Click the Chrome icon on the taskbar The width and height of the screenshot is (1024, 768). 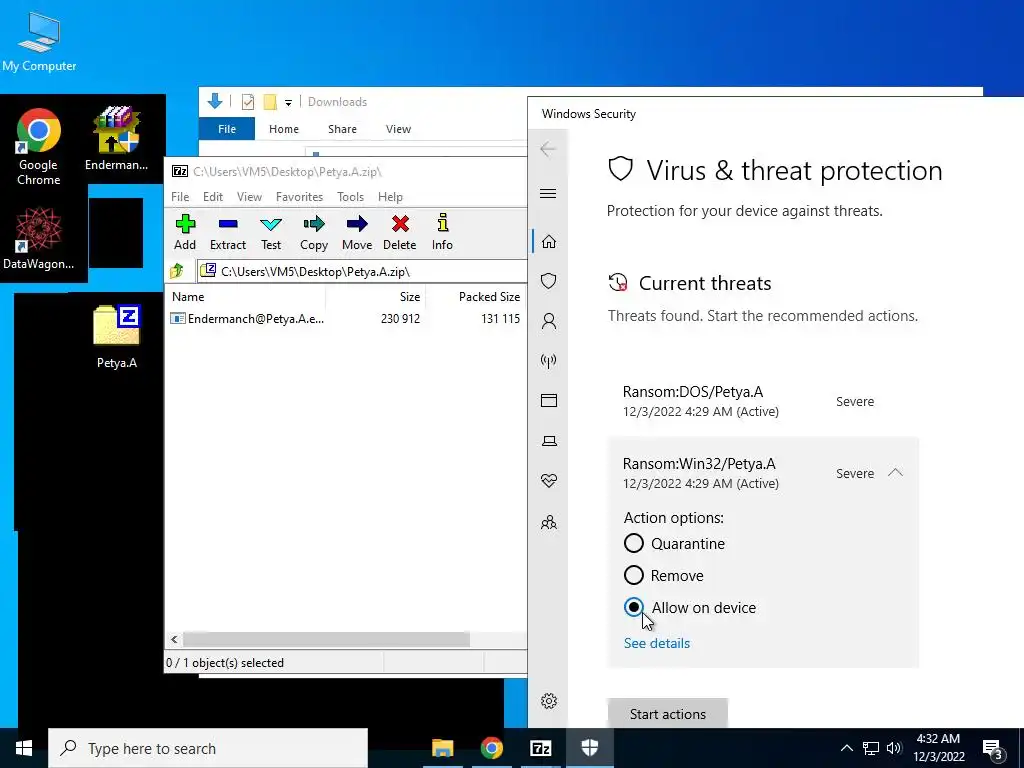tap(491, 748)
